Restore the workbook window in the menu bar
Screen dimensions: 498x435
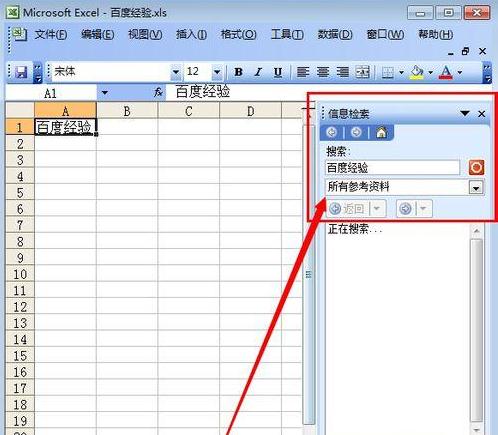point(465,51)
